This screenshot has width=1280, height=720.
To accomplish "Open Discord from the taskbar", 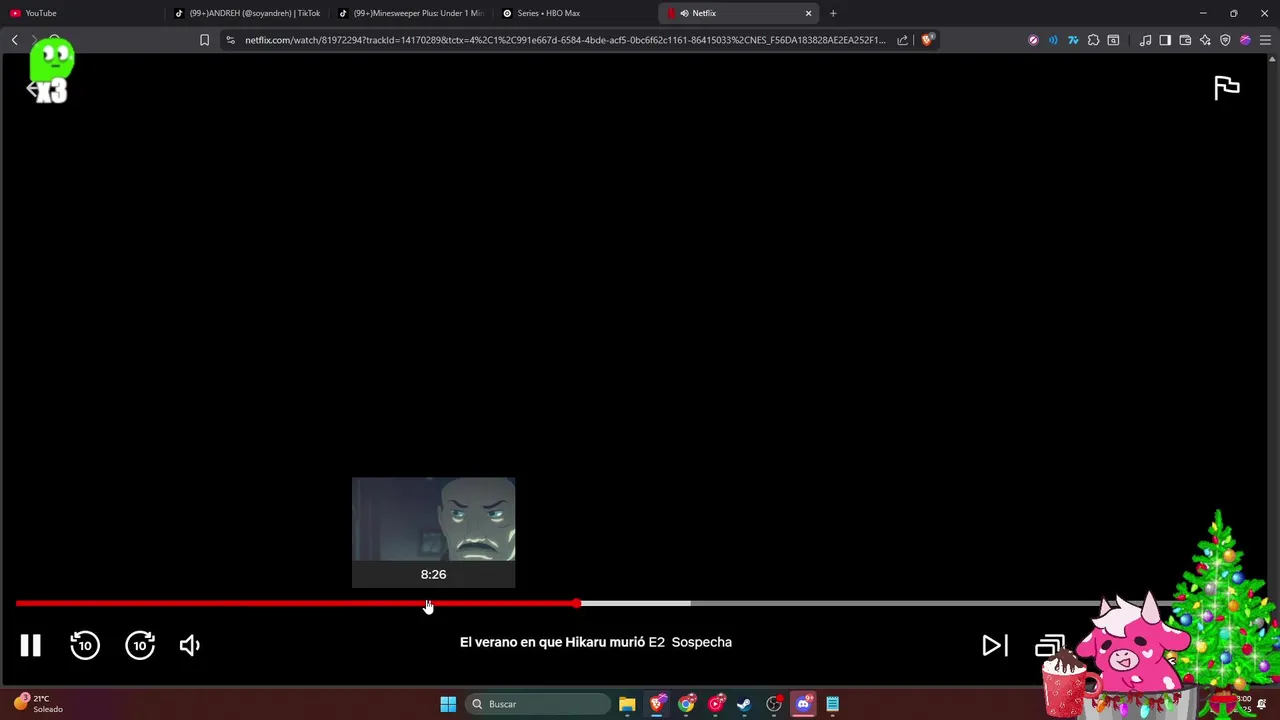I will coord(803,704).
